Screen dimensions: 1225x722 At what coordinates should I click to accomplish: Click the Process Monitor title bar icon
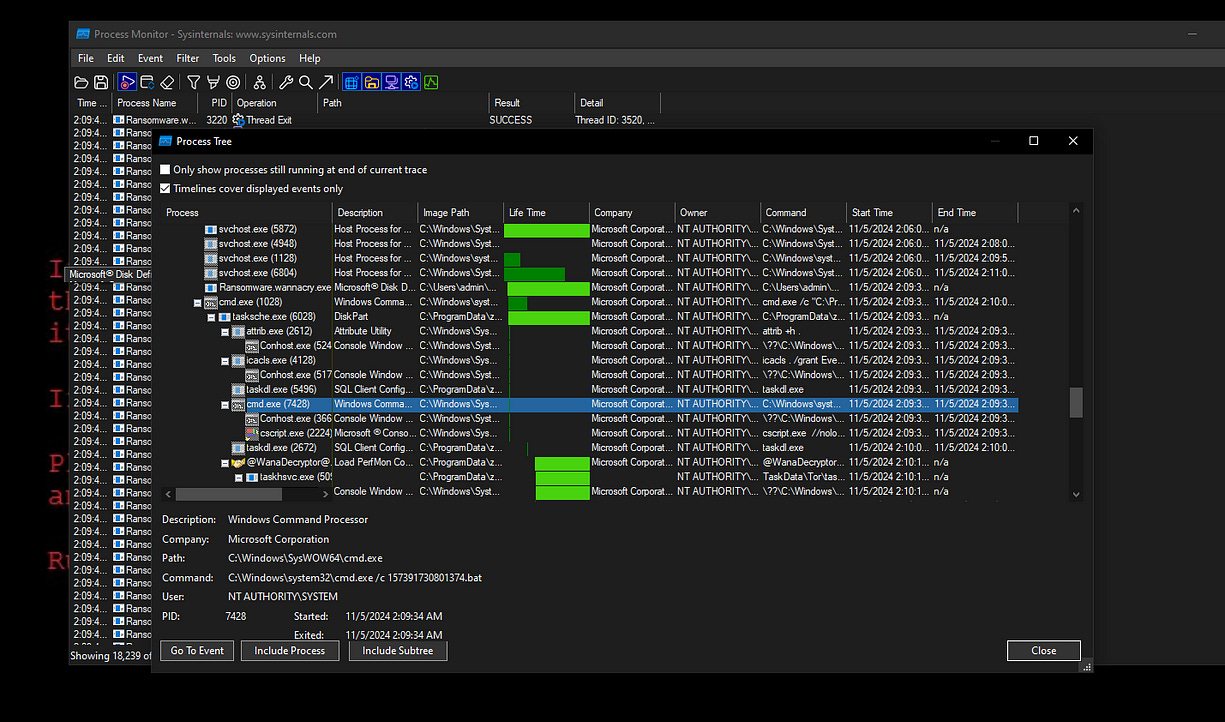[x=83, y=34]
